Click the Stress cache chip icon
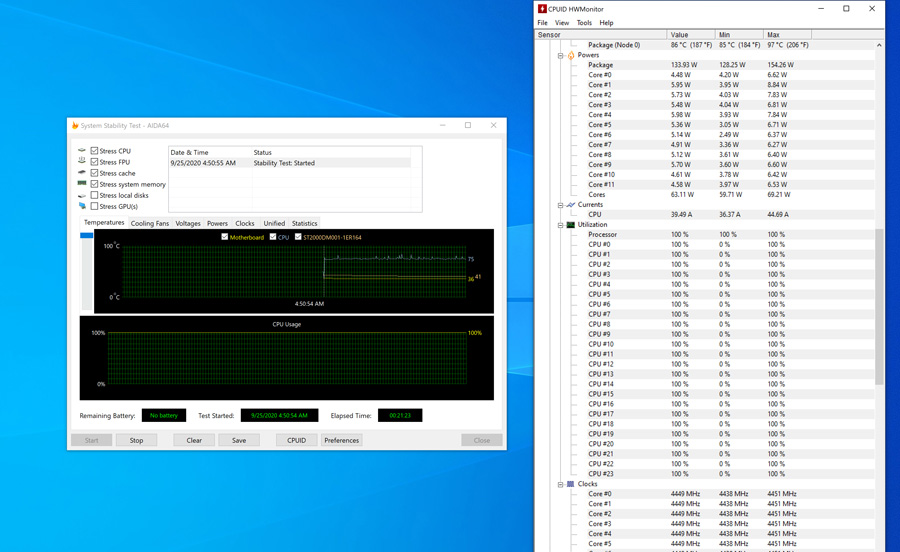 (82, 172)
